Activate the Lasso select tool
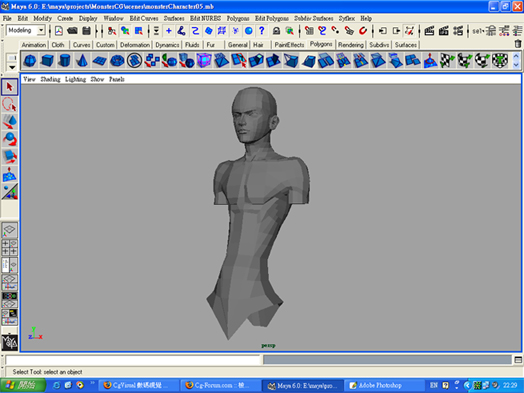The width and height of the screenshot is (524, 393). pos(9,105)
